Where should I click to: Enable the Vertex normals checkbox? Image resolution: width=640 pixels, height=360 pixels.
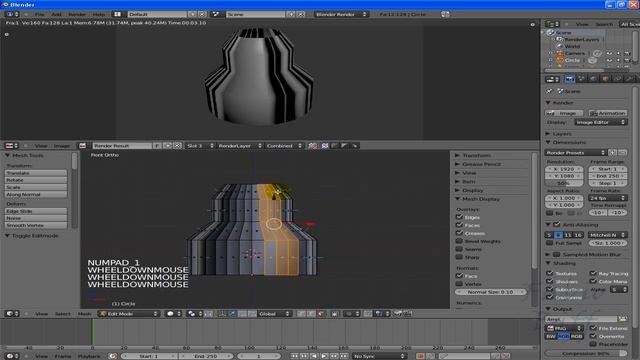[x=459, y=283]
